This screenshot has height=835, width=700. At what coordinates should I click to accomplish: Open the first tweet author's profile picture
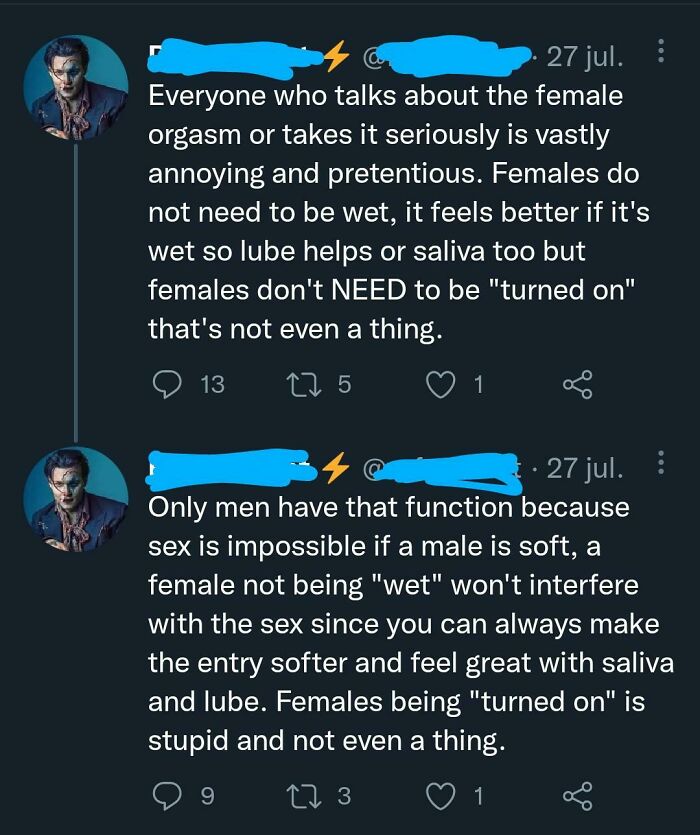(71, 85)
